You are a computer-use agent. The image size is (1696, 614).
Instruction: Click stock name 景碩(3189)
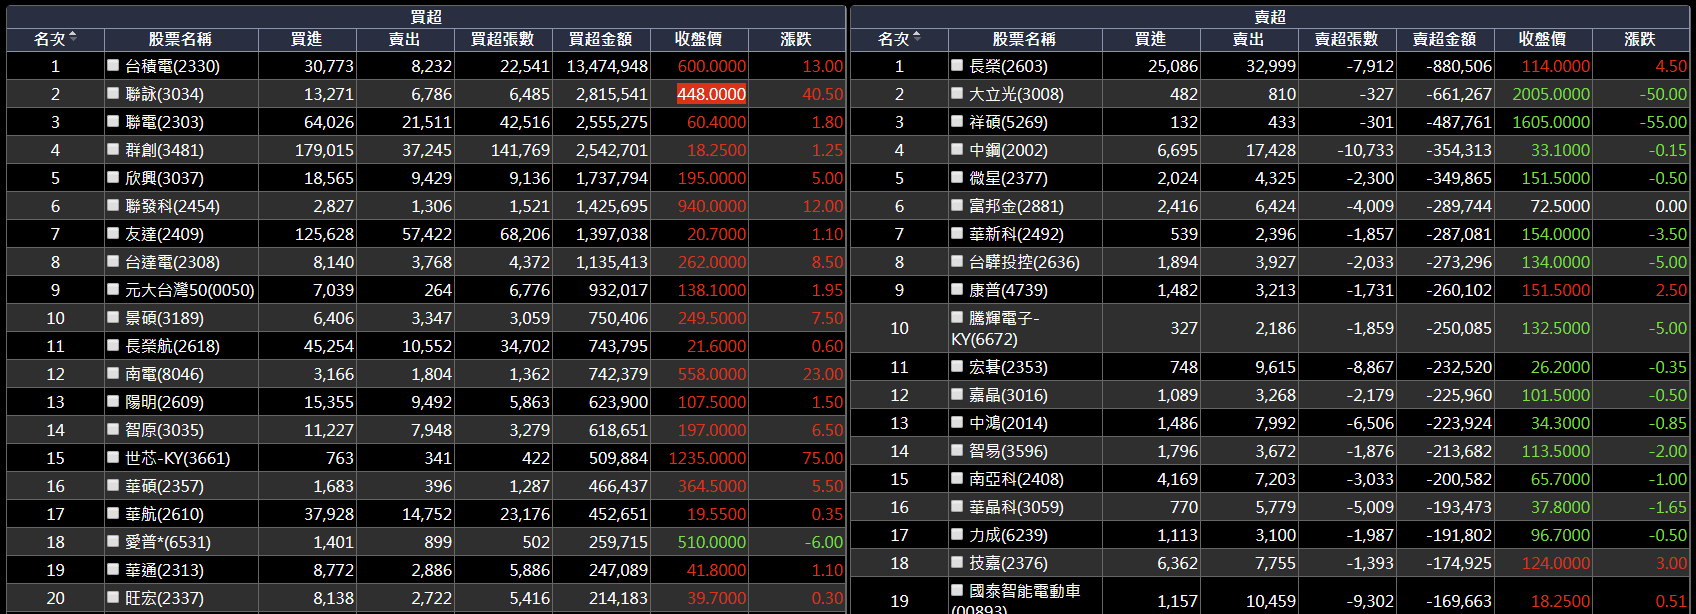(164, 318)
